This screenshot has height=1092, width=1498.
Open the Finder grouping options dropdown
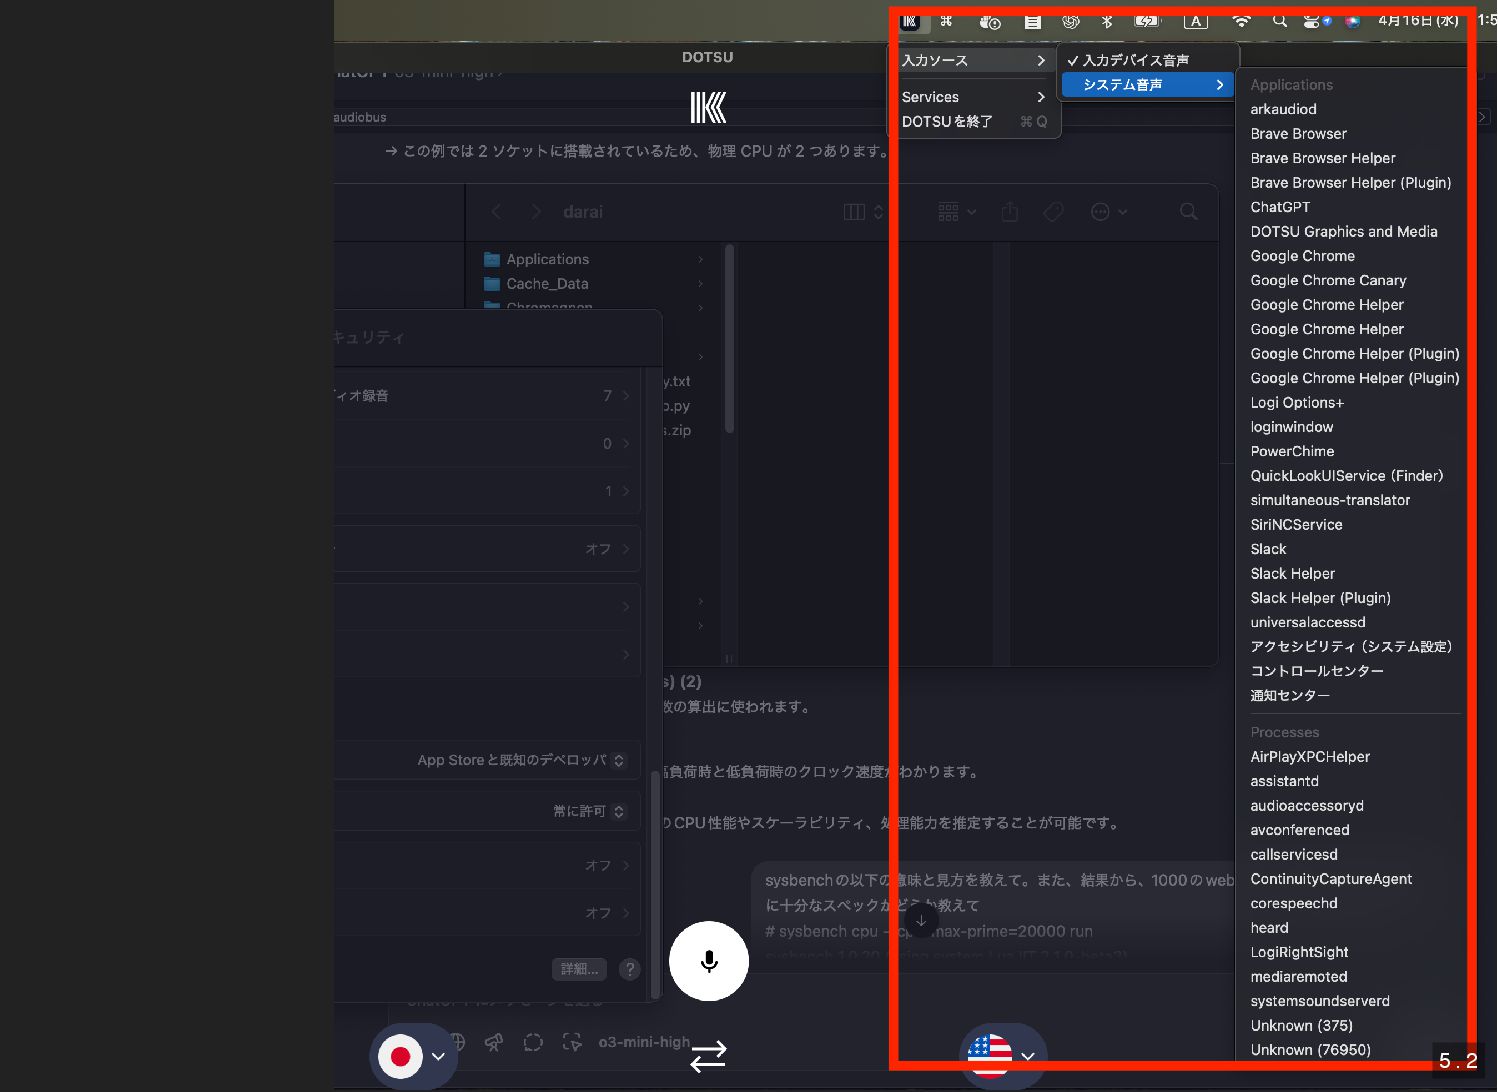point(957,212)
